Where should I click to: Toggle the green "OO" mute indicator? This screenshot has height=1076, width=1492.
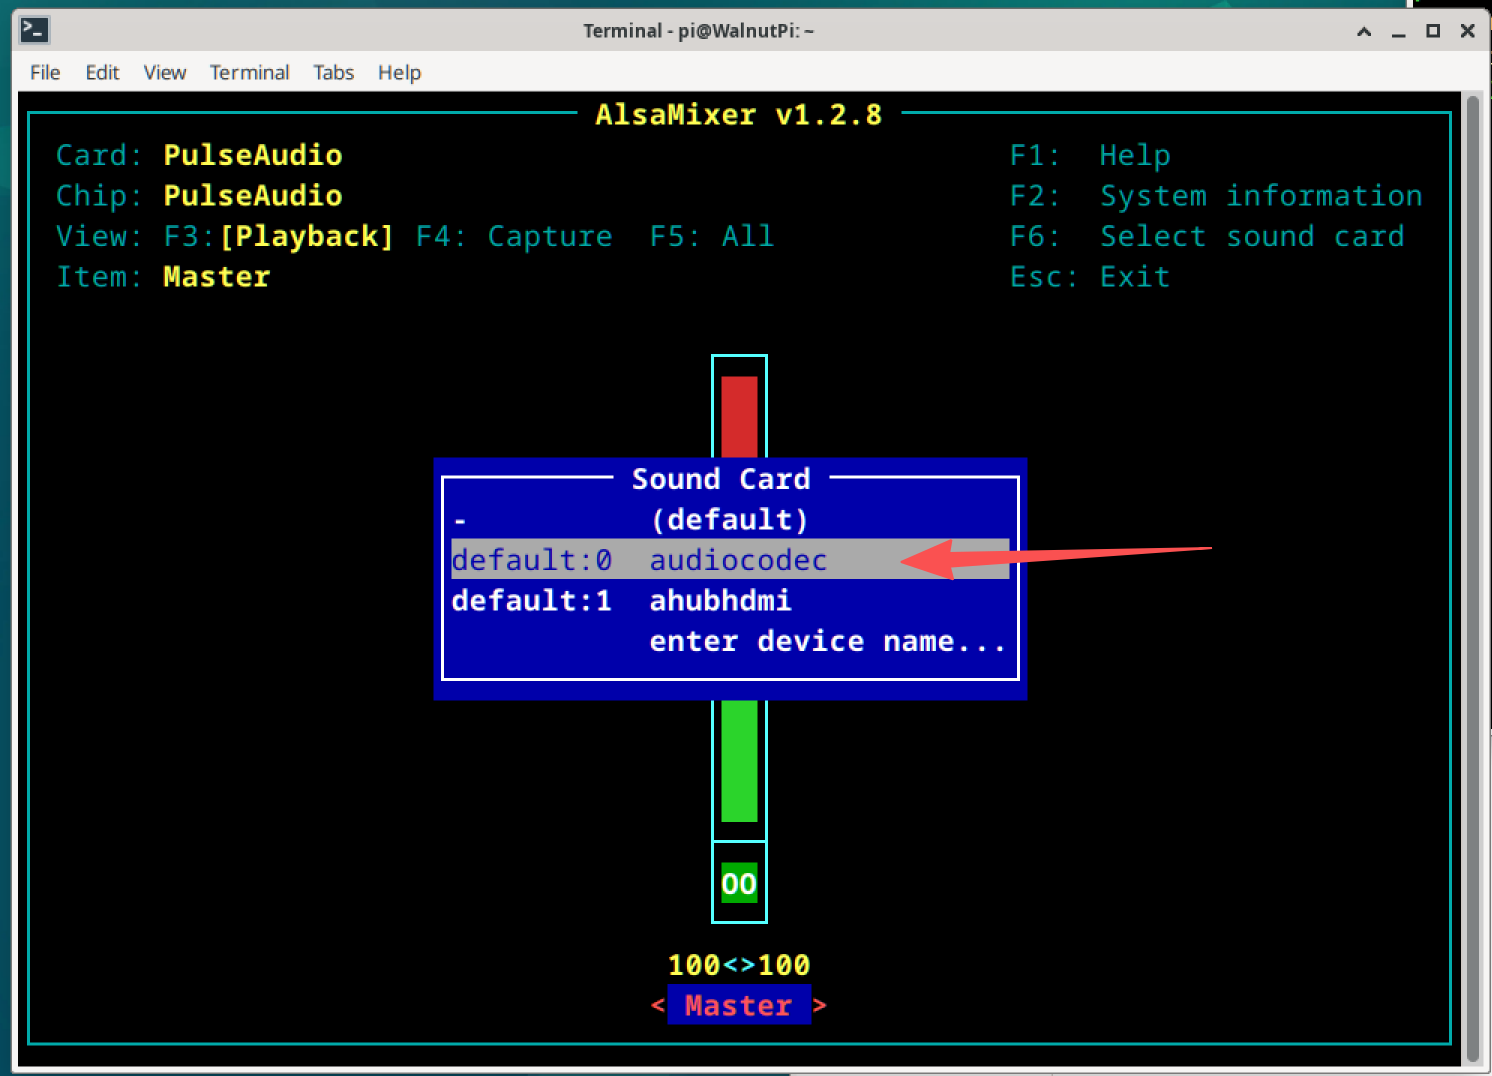click(x=739, y=883)
